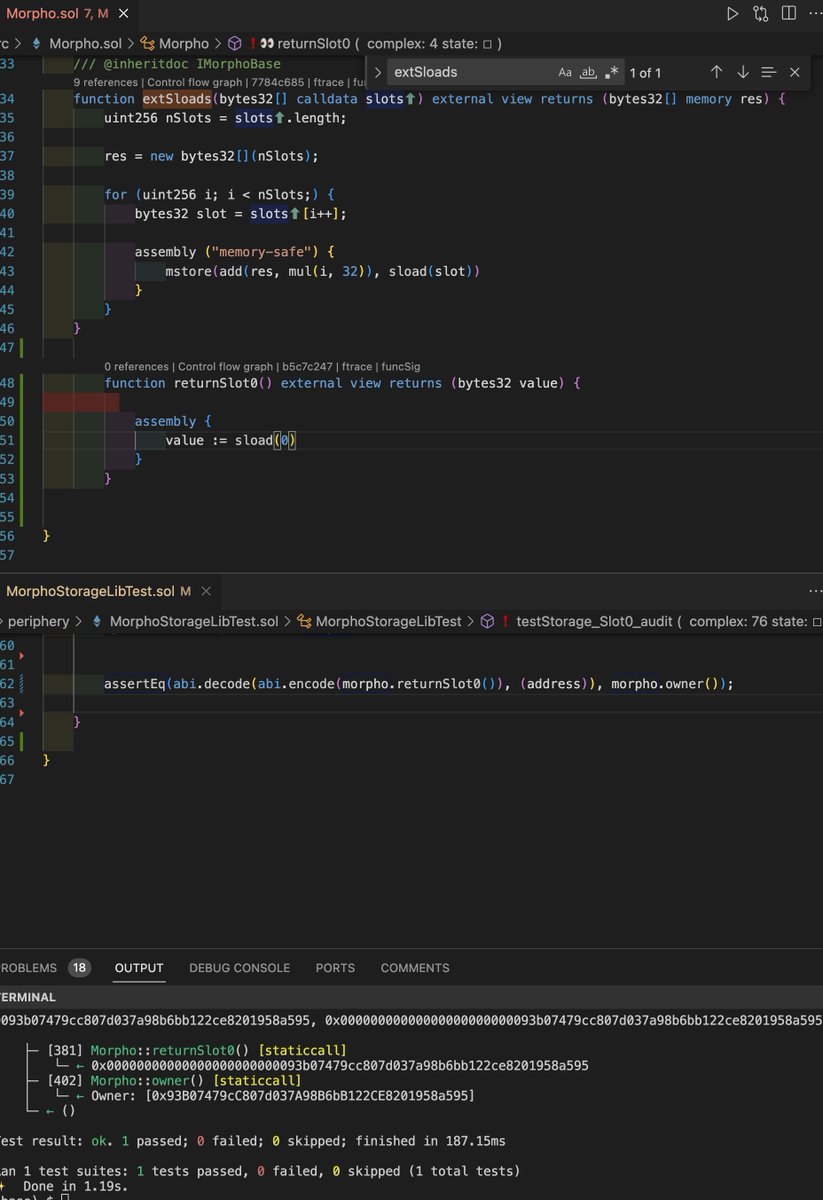Close the find widget

795,72
